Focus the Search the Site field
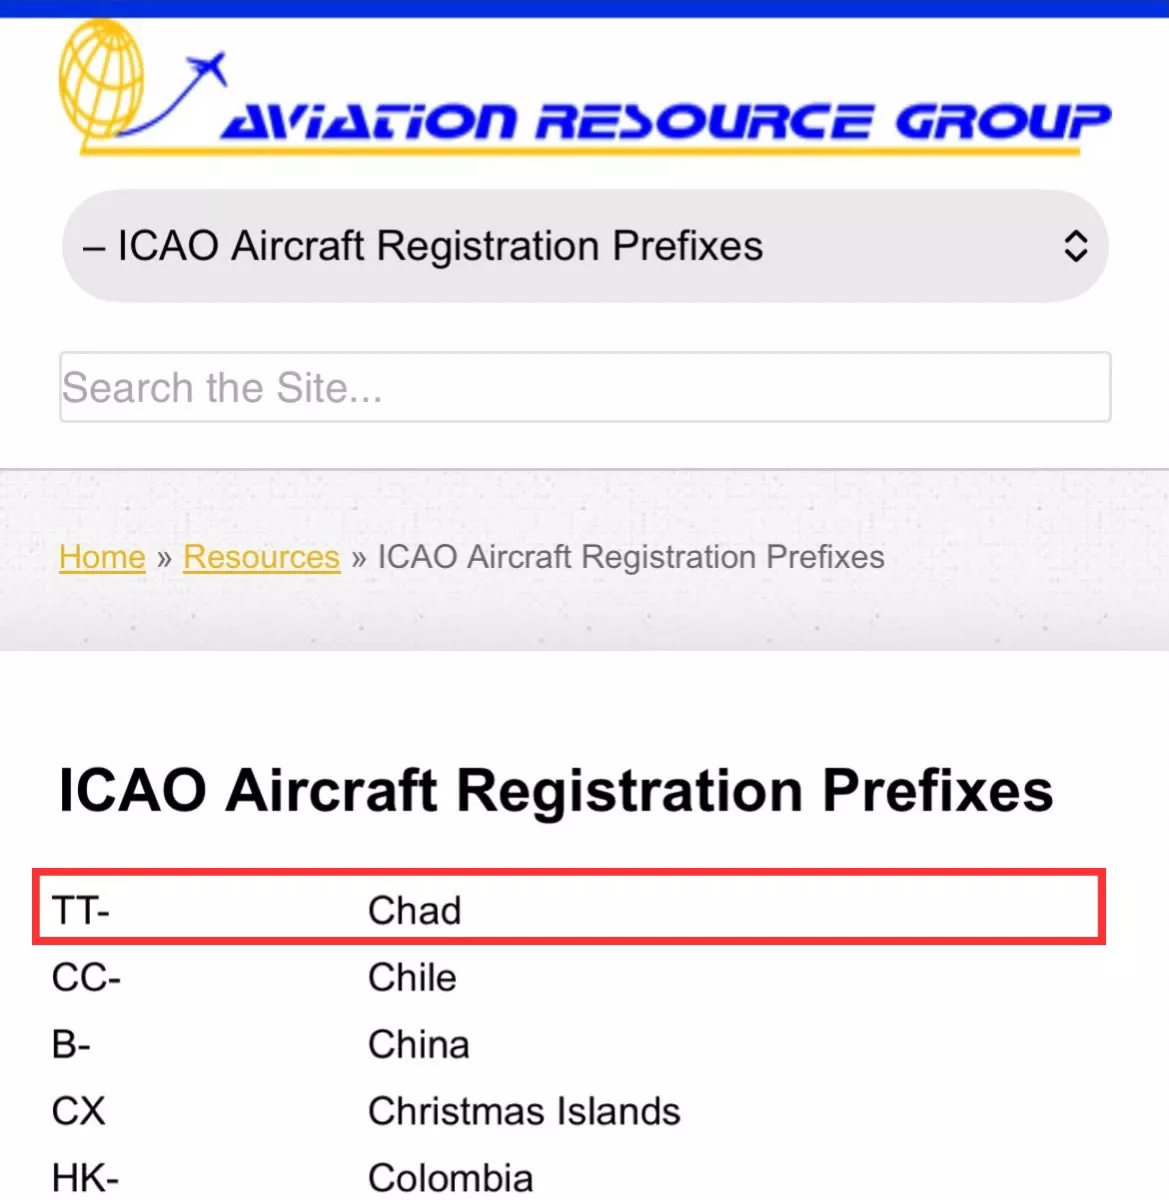 pyautogui.click(x=585, y=387)
